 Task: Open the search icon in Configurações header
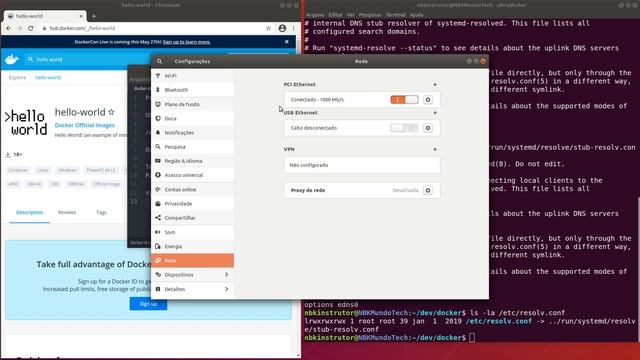pyautogui.click(x=160, y=61)
